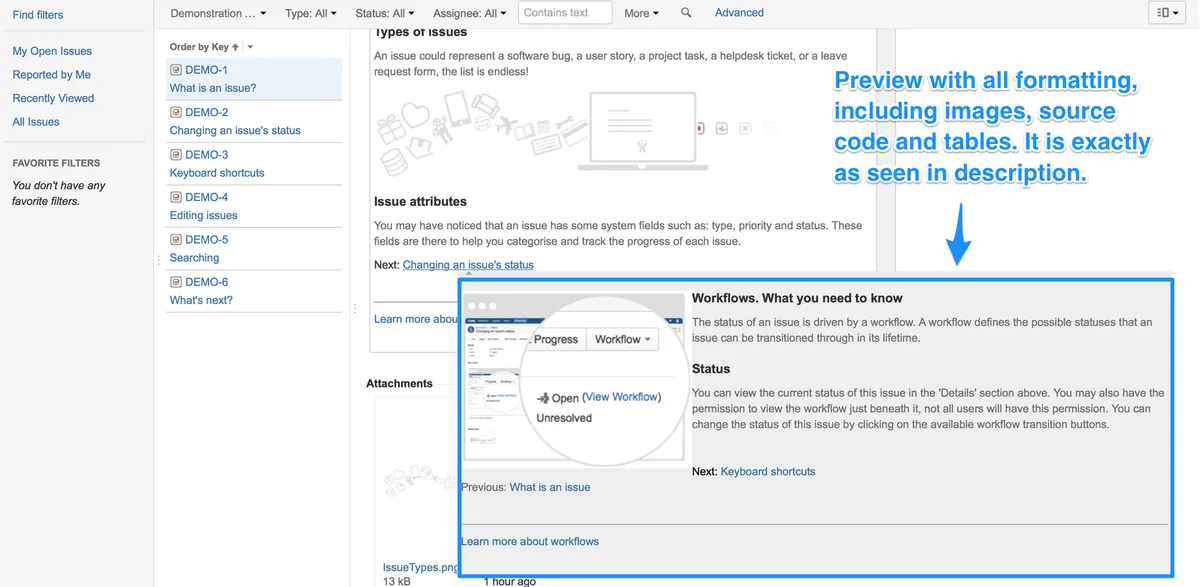Open the Assignee: All filter dropdown

[x=470, y=13]
